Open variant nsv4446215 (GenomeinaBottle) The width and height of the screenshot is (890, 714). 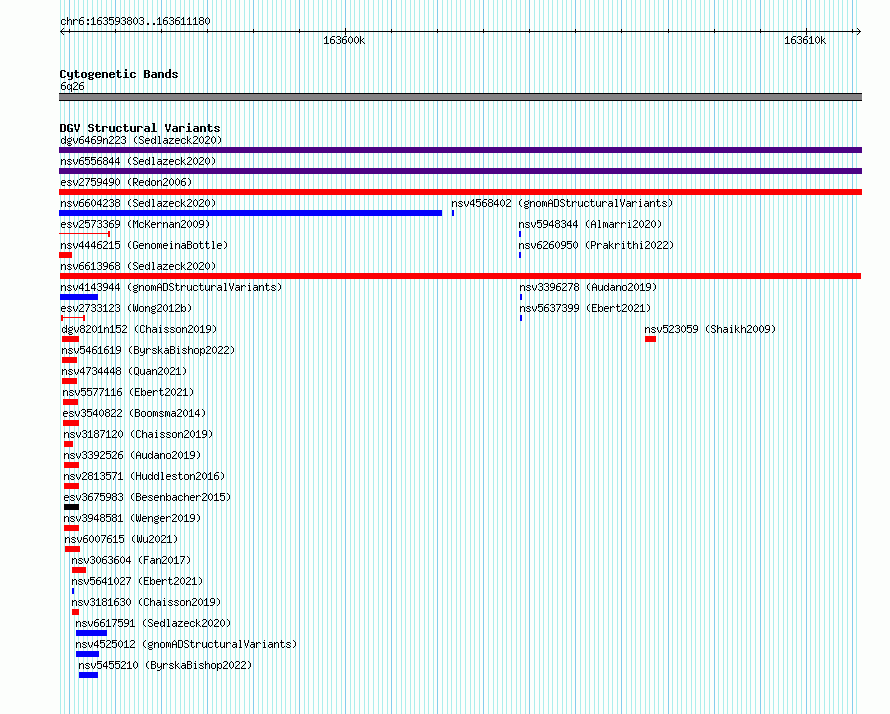[144, 245]
